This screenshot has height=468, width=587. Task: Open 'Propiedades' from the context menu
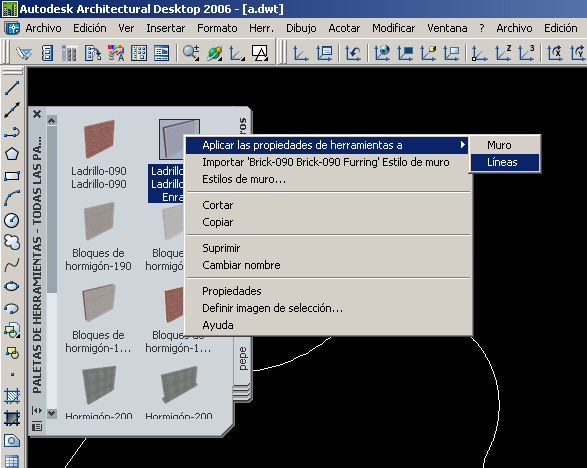(327, 291)
